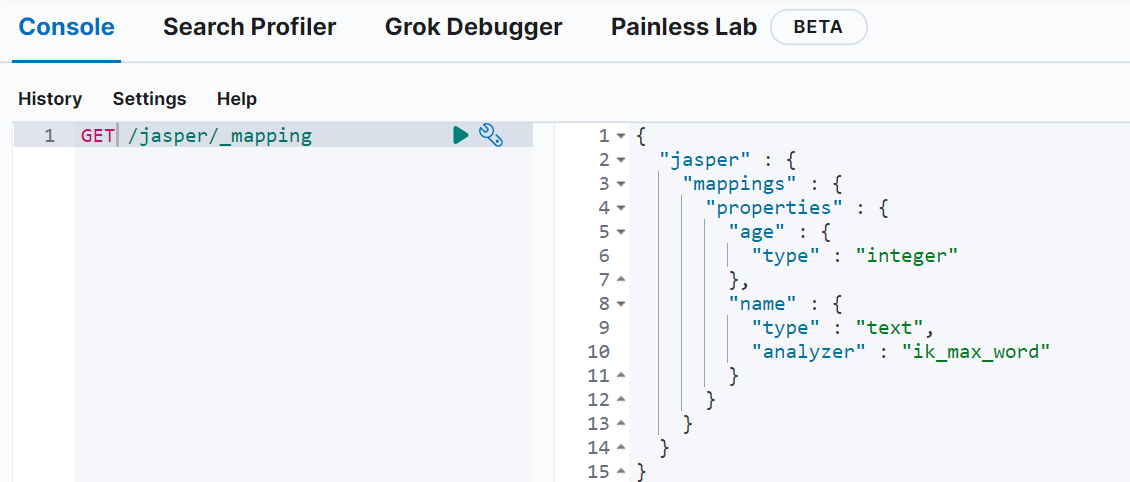1130x482 pixels.
Task: Open console Settings
Action: [x=149, y=99]
